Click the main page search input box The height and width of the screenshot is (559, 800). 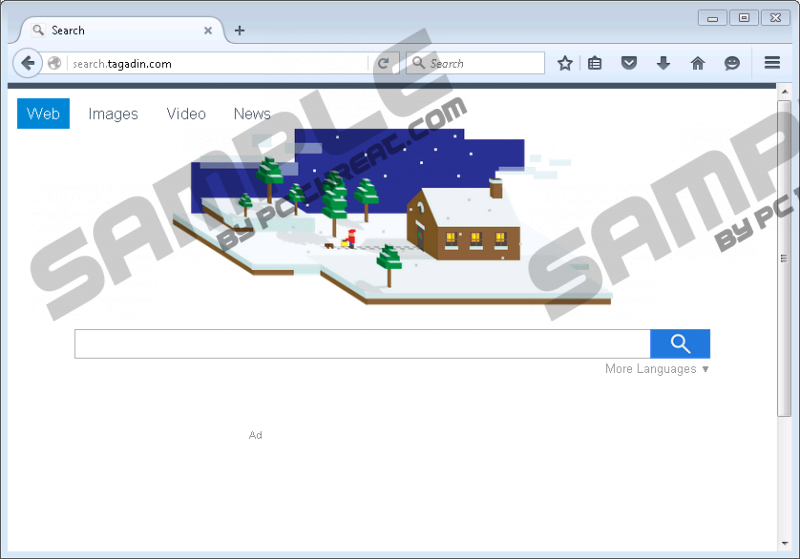pyautogui.click(x=362, y=344)
